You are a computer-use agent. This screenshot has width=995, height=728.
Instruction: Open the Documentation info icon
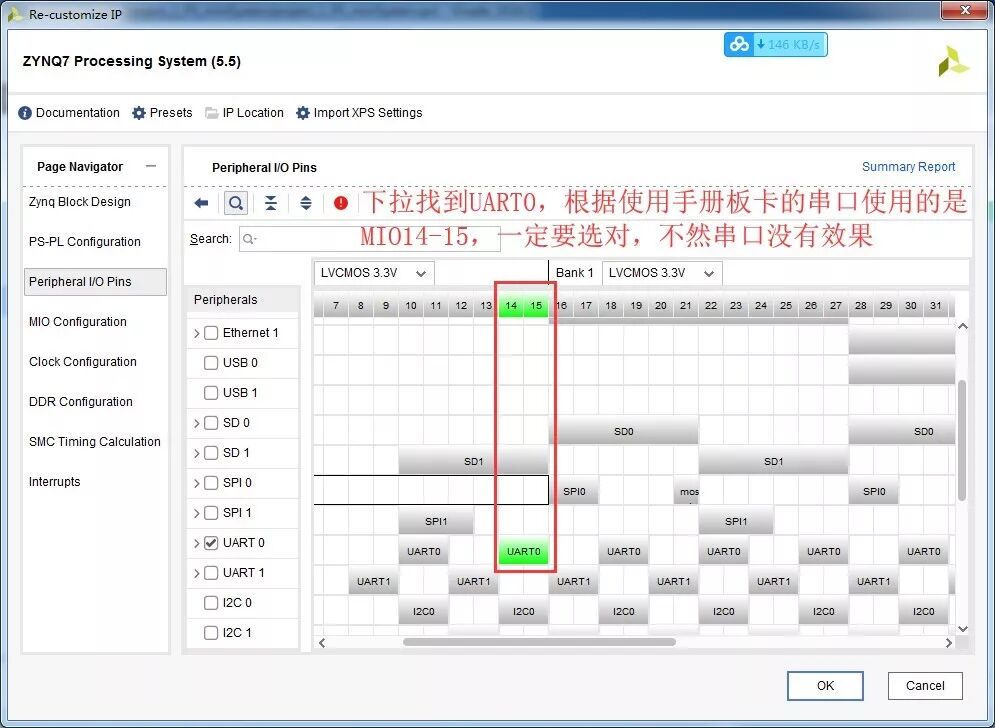[25, 113]
